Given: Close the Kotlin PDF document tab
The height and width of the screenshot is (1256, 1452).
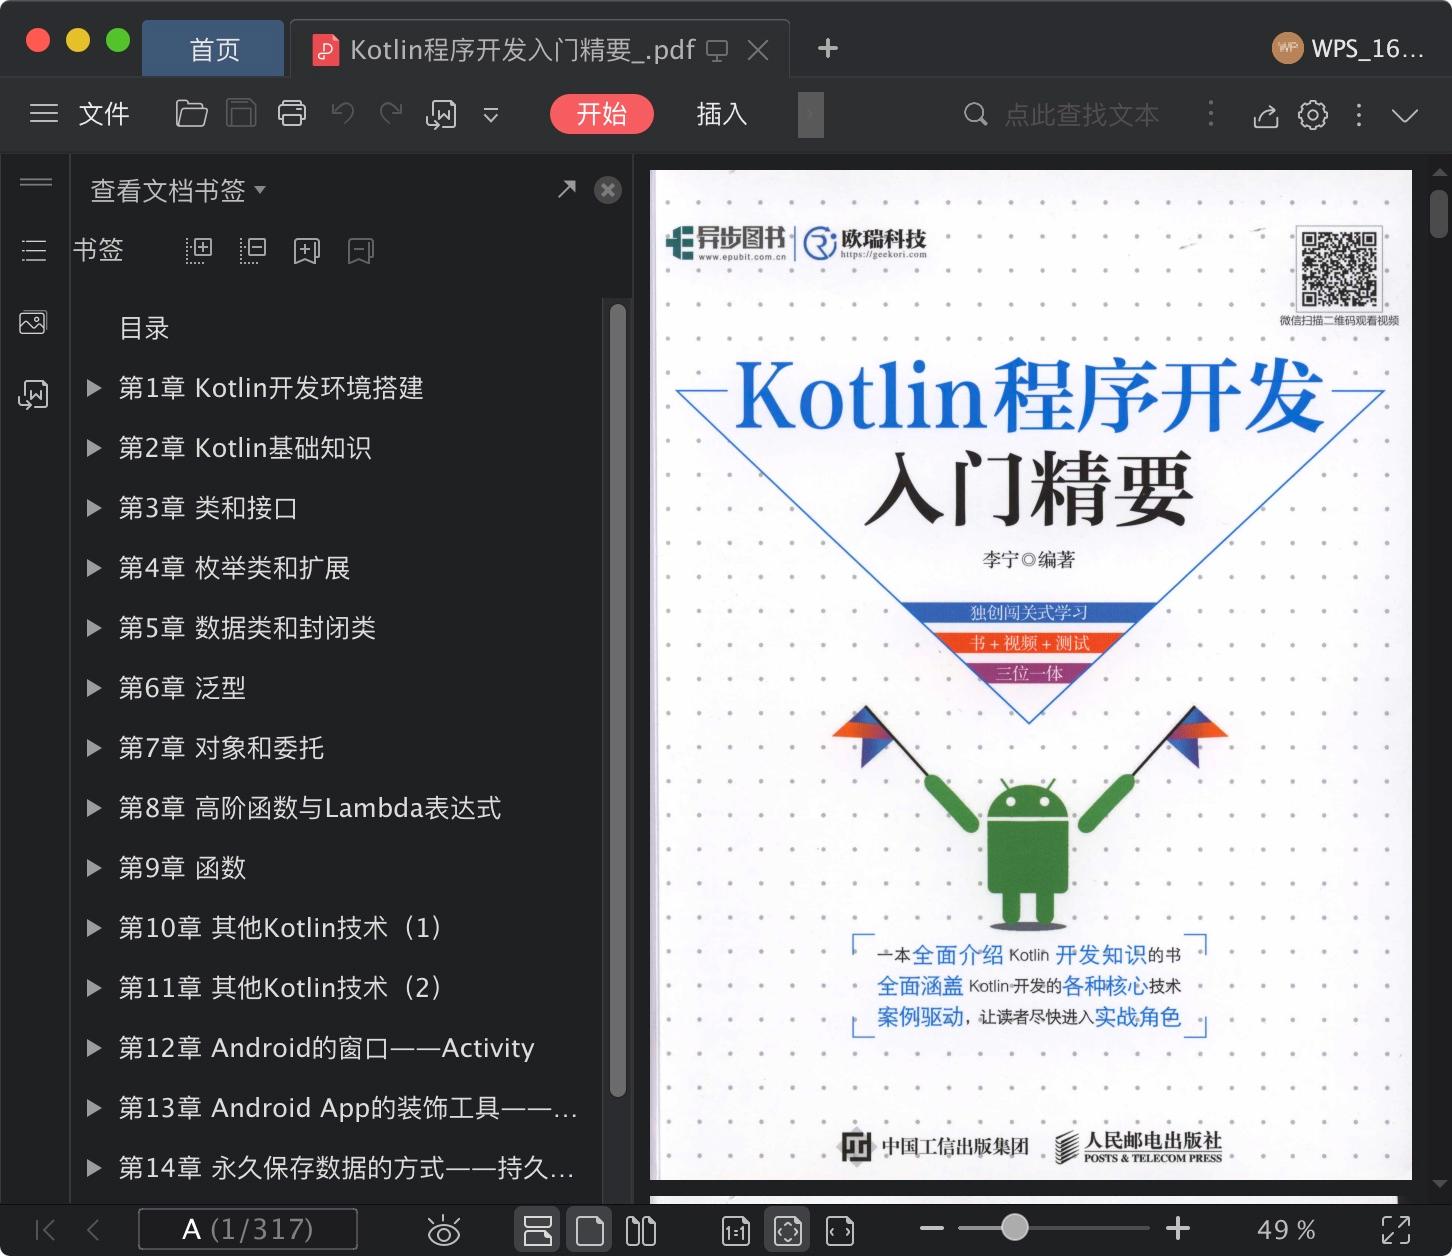Looking at the screenshot, I should click(x=759, y=50).
